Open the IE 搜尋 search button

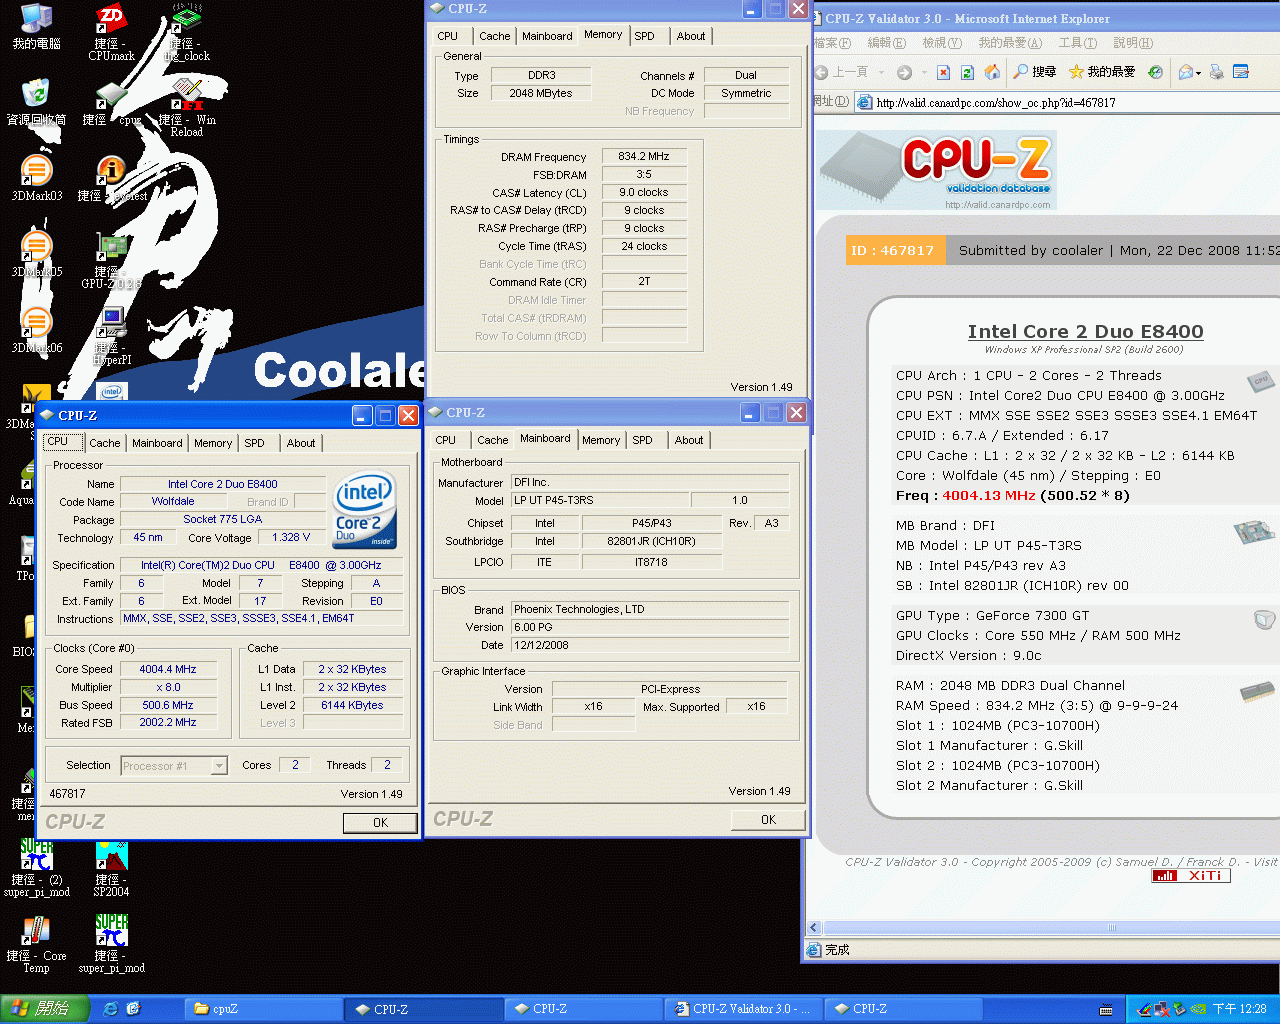[1035, 72]
